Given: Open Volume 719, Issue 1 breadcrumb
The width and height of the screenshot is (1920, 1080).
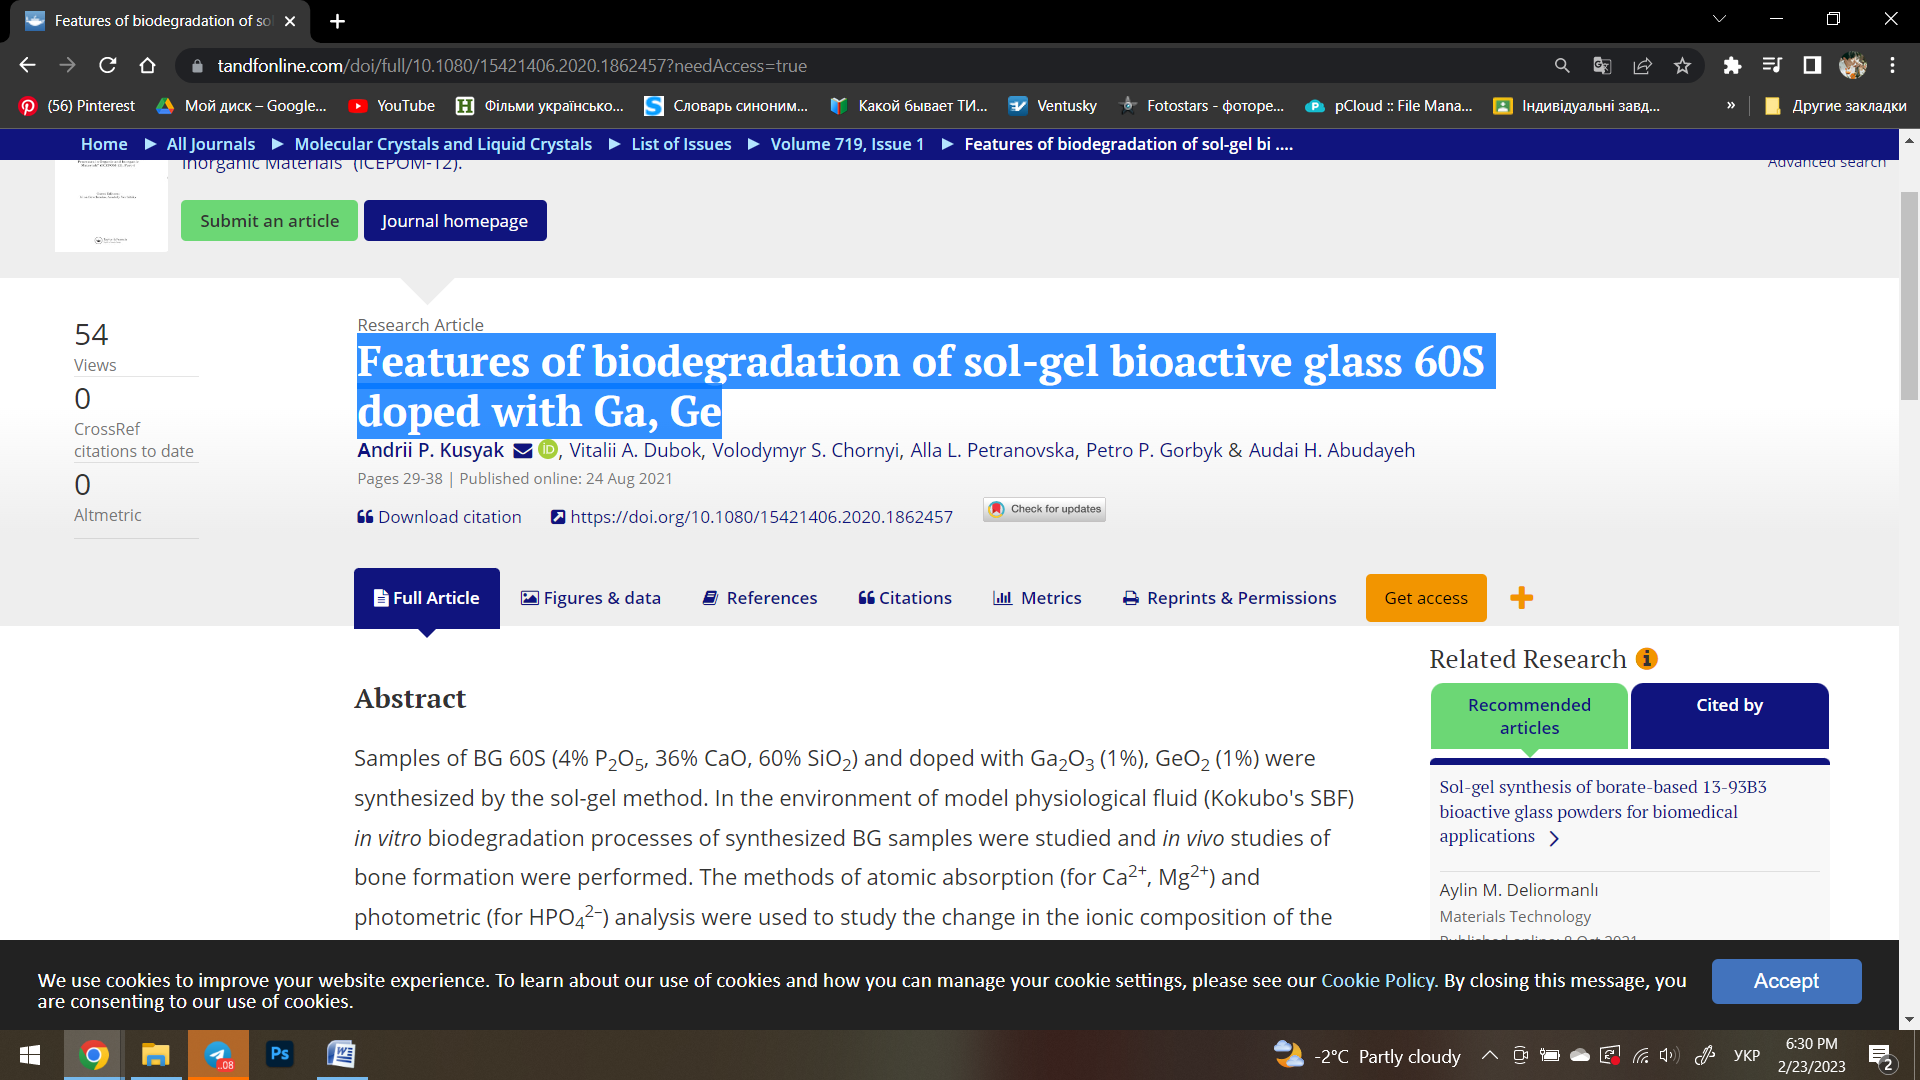Looking at the screenshot, I should coord(847,144).
